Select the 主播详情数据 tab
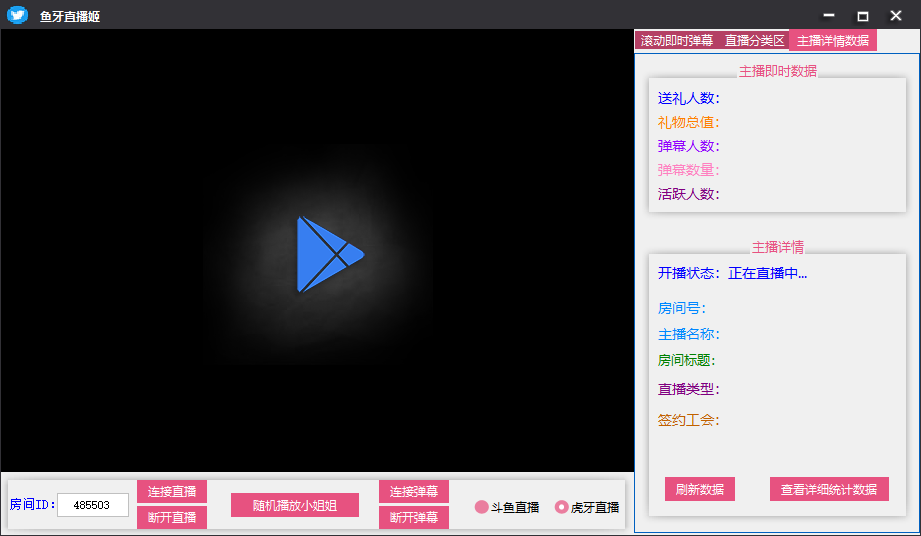921x536 pixels. pyautogui.click(x=833, y=41)
